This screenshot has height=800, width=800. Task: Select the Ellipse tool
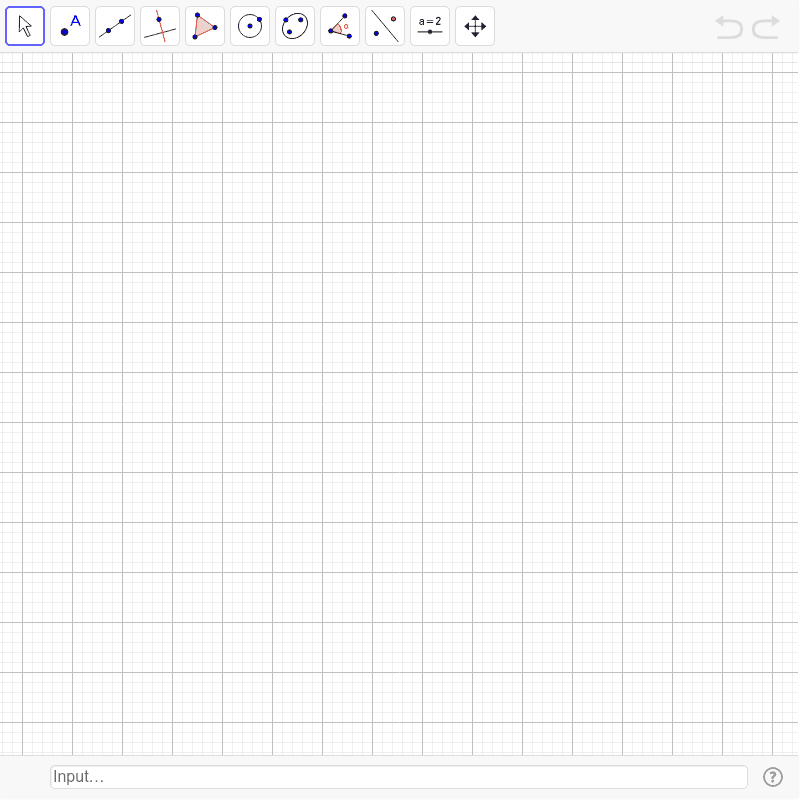pos(295,25)
